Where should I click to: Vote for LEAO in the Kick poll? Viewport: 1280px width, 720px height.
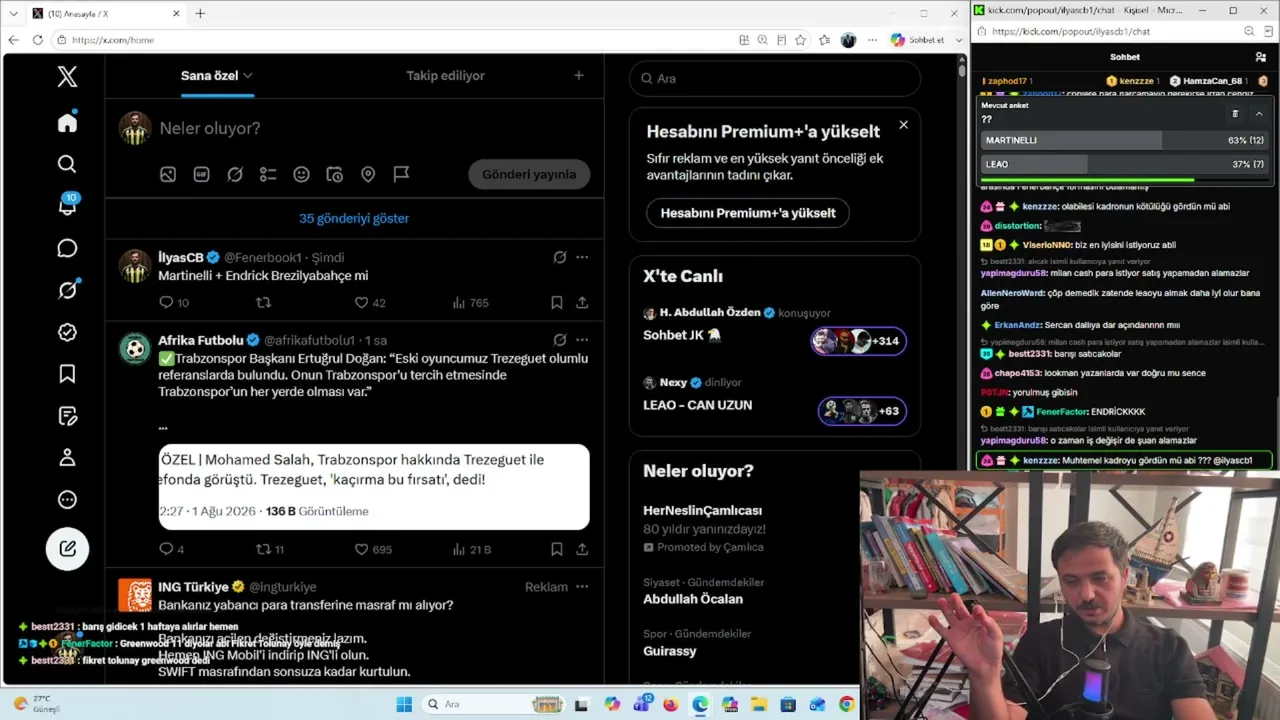coord(1124,164)
